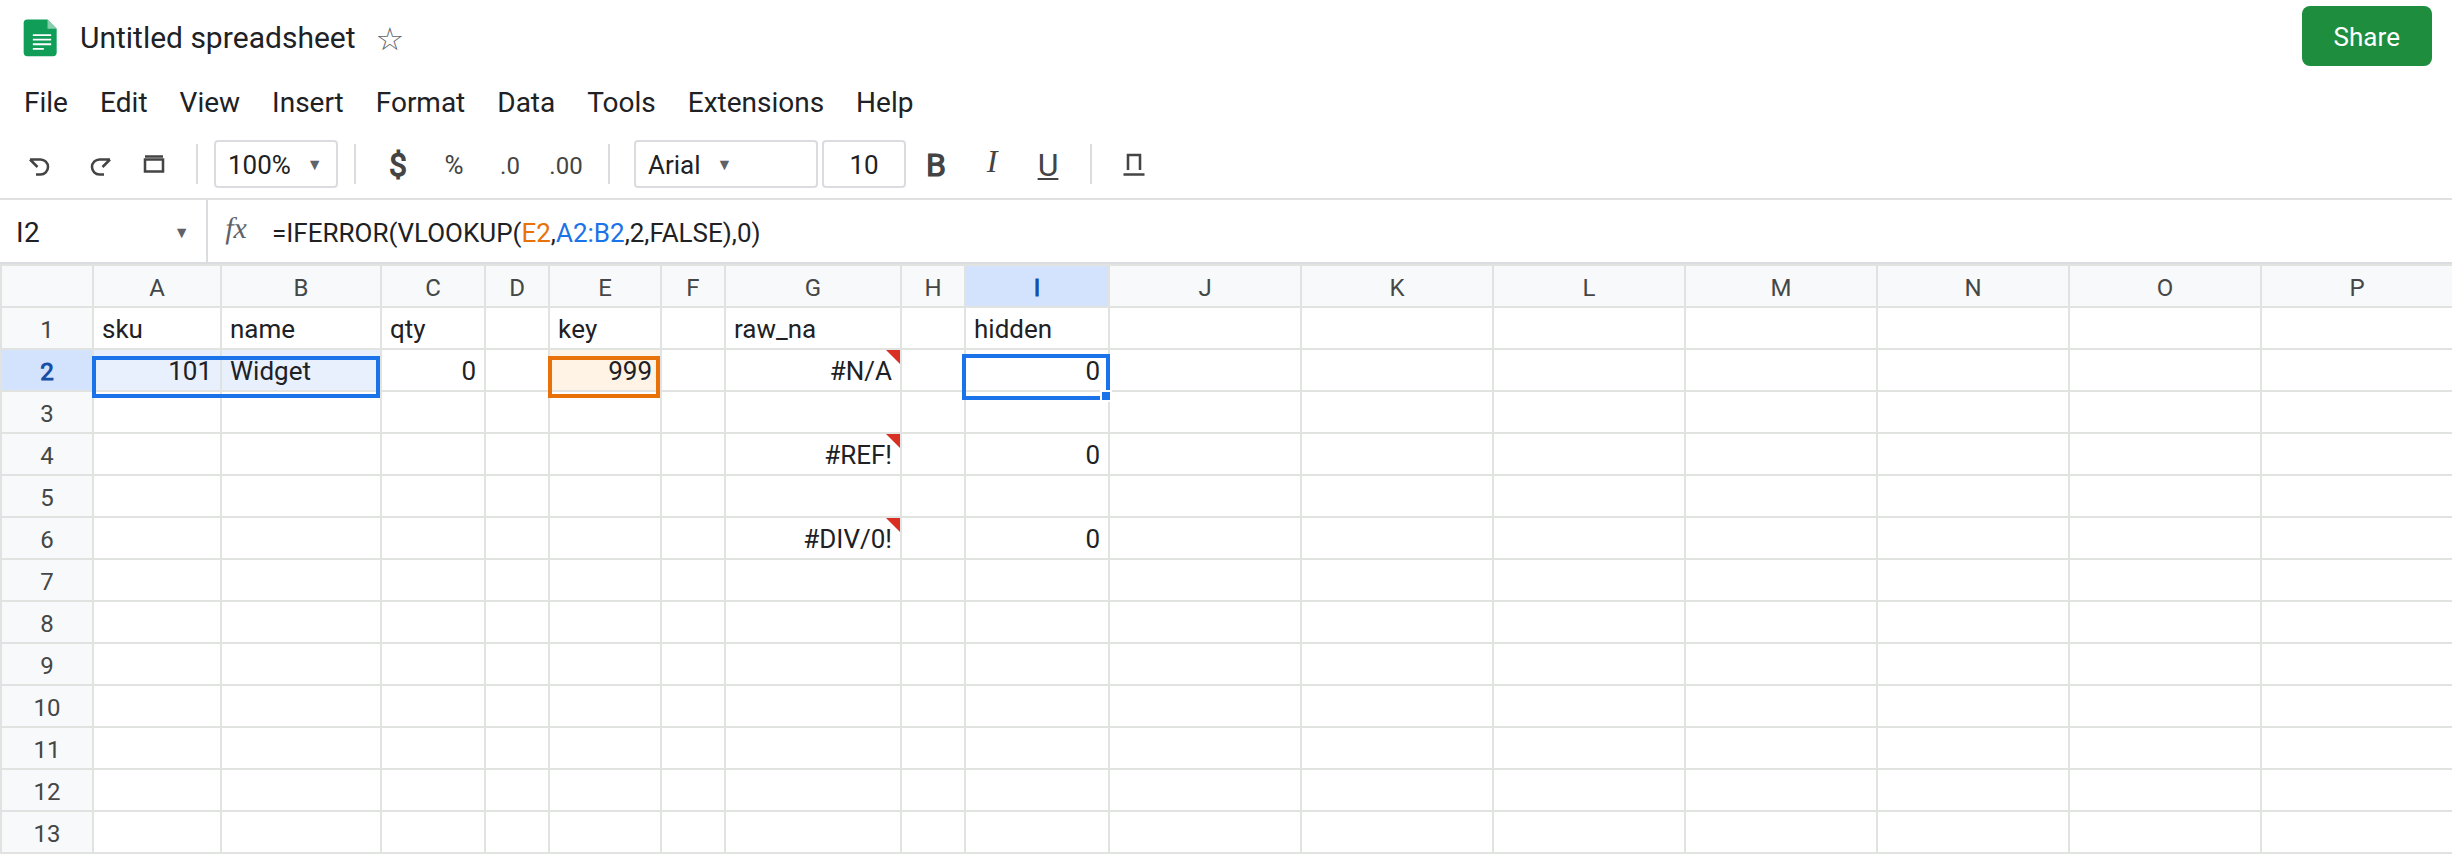Screen dimensions: 2452x860
Task: Click cell containing '#N/A' error
Action: click(813, 371)
